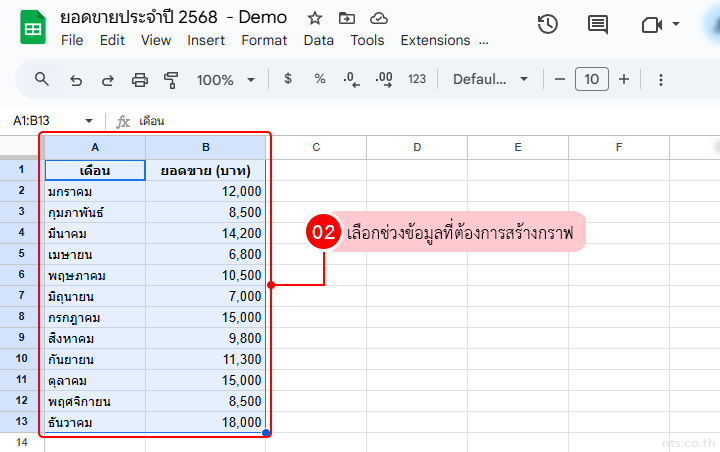
Task: Decrease decimal places
Action: click(x=351, y=79)
